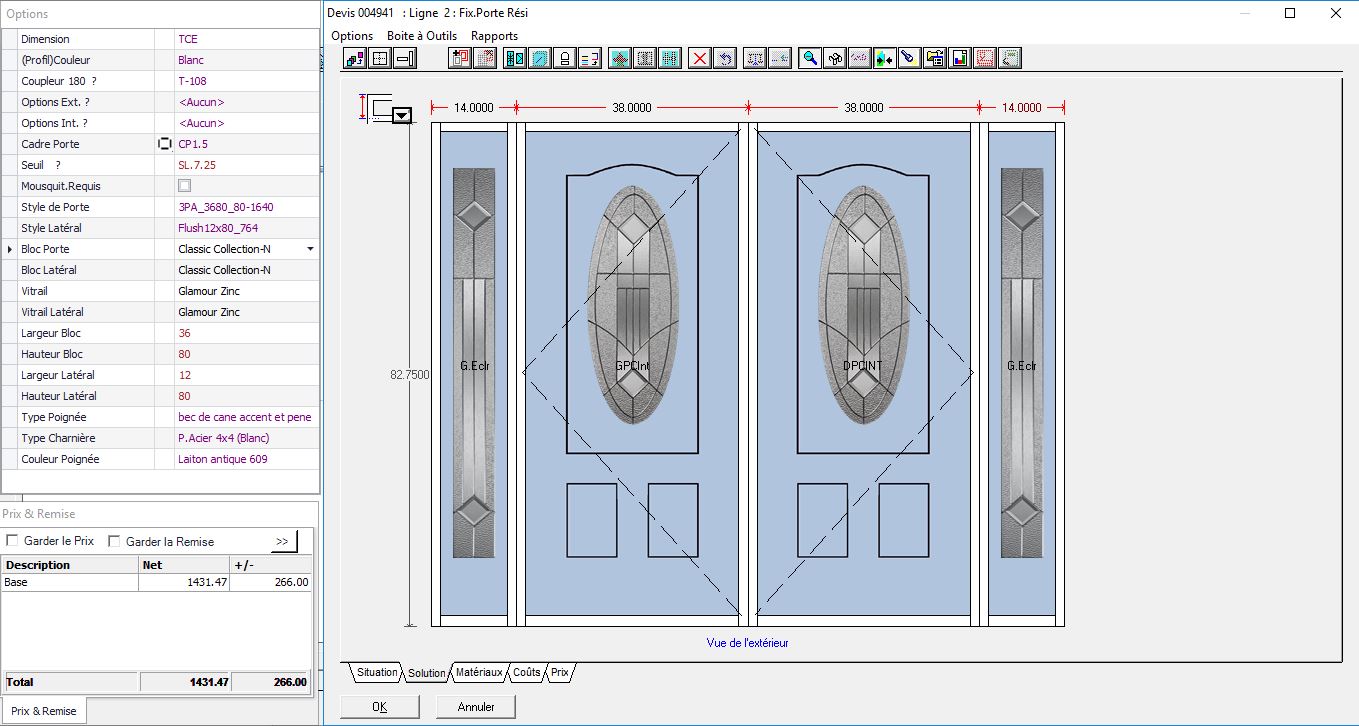Click the red X delete icon
1359x726 pixels.
(x=700, y=59)
